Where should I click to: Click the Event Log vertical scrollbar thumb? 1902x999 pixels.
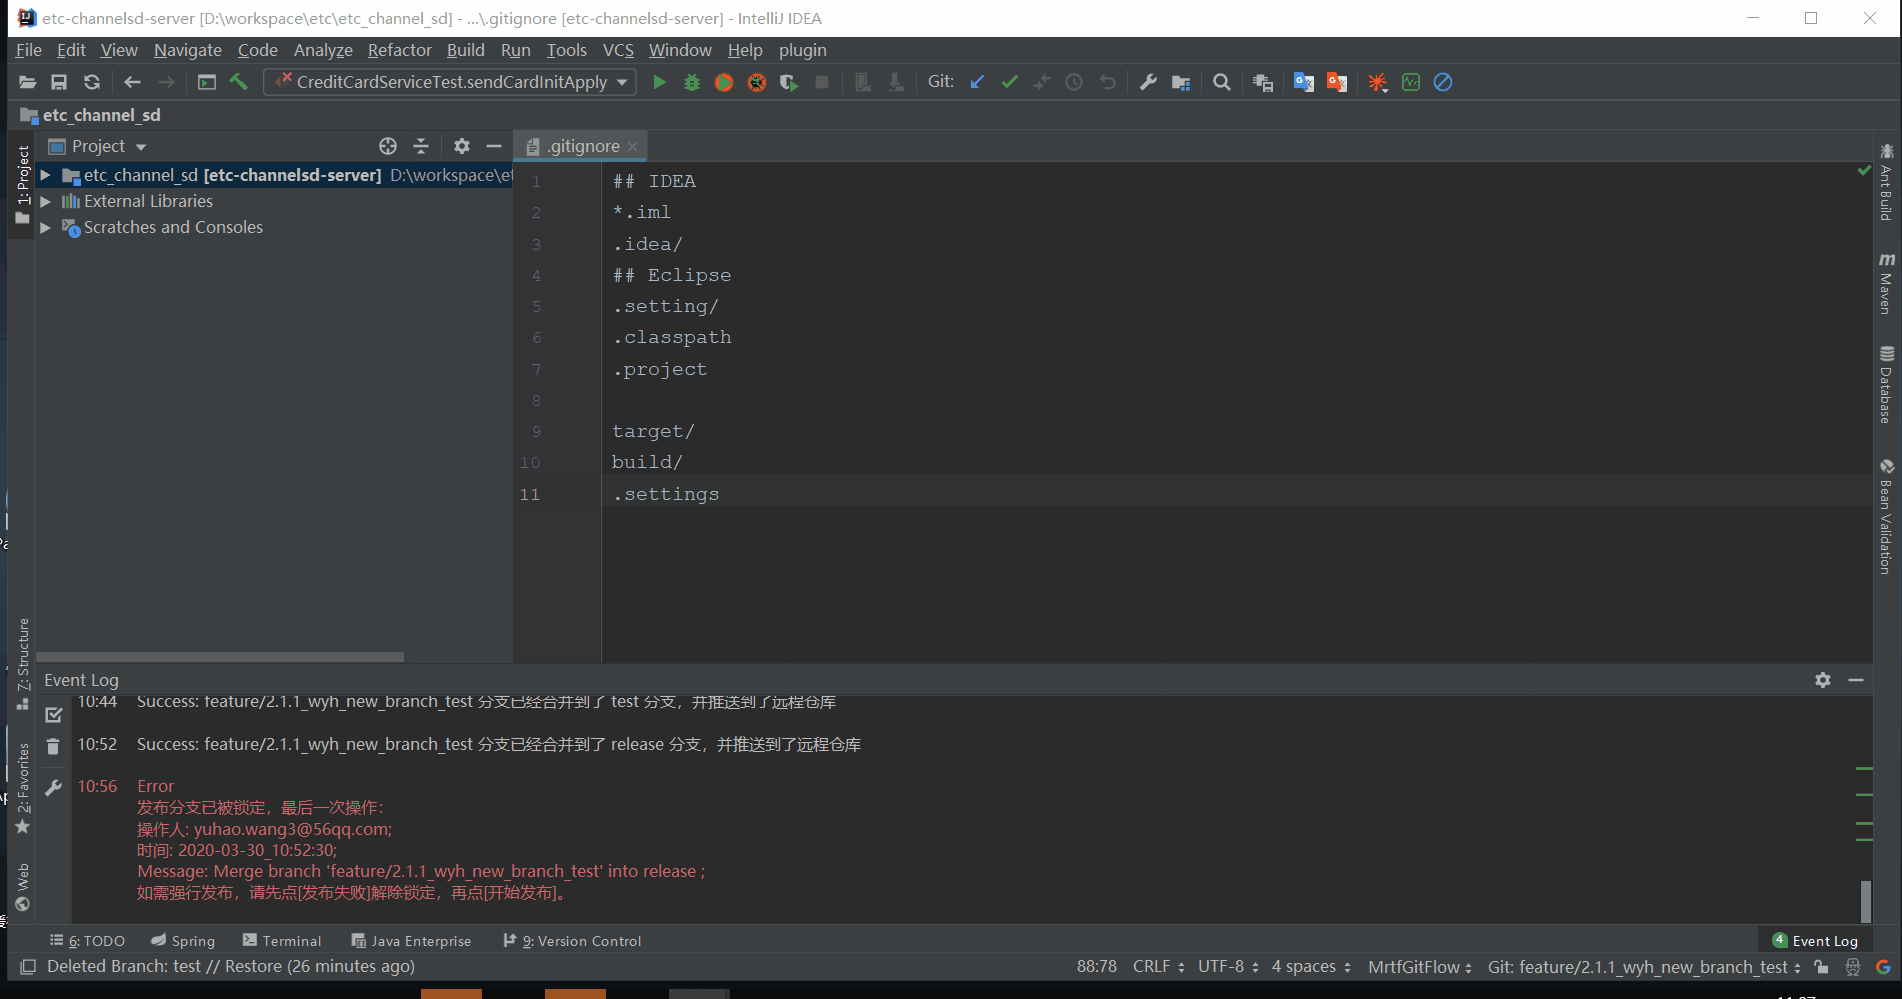click(1865, 901)
